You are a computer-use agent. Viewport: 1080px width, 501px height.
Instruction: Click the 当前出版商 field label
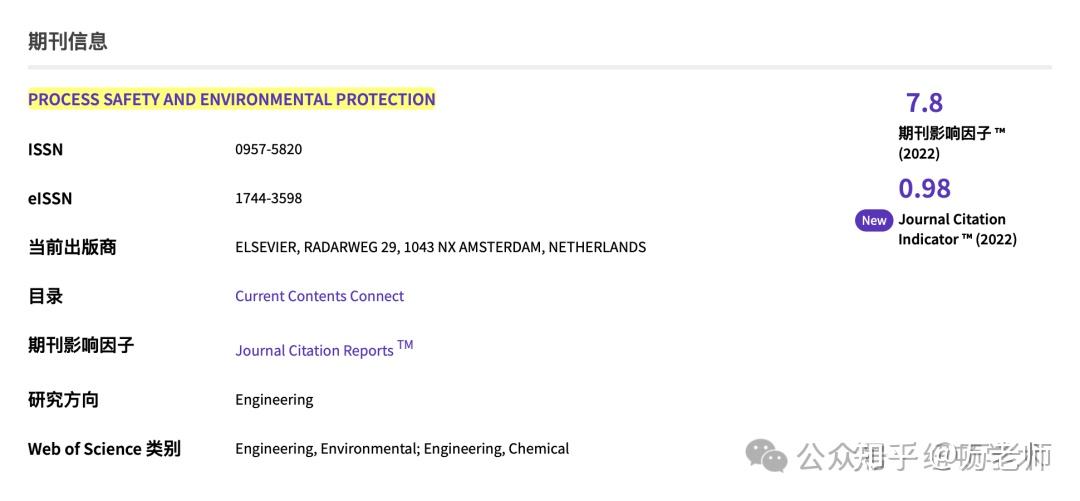click(72, 247)
